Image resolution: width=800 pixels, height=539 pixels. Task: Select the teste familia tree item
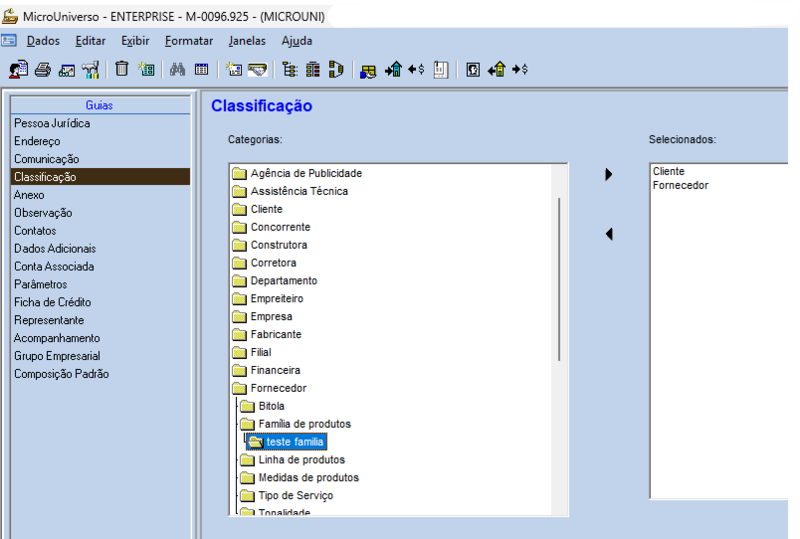287,442
